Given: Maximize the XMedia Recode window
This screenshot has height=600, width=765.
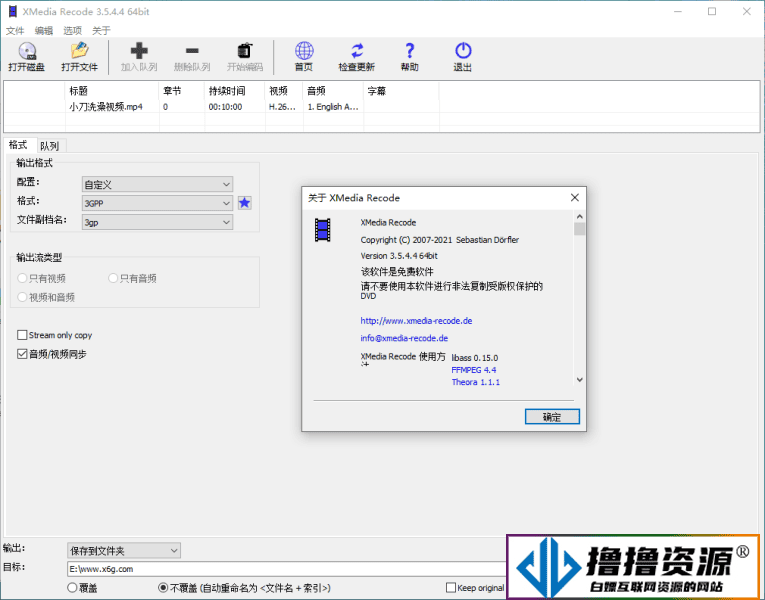Looking at the screenshot, I should [x=712, y=11].
